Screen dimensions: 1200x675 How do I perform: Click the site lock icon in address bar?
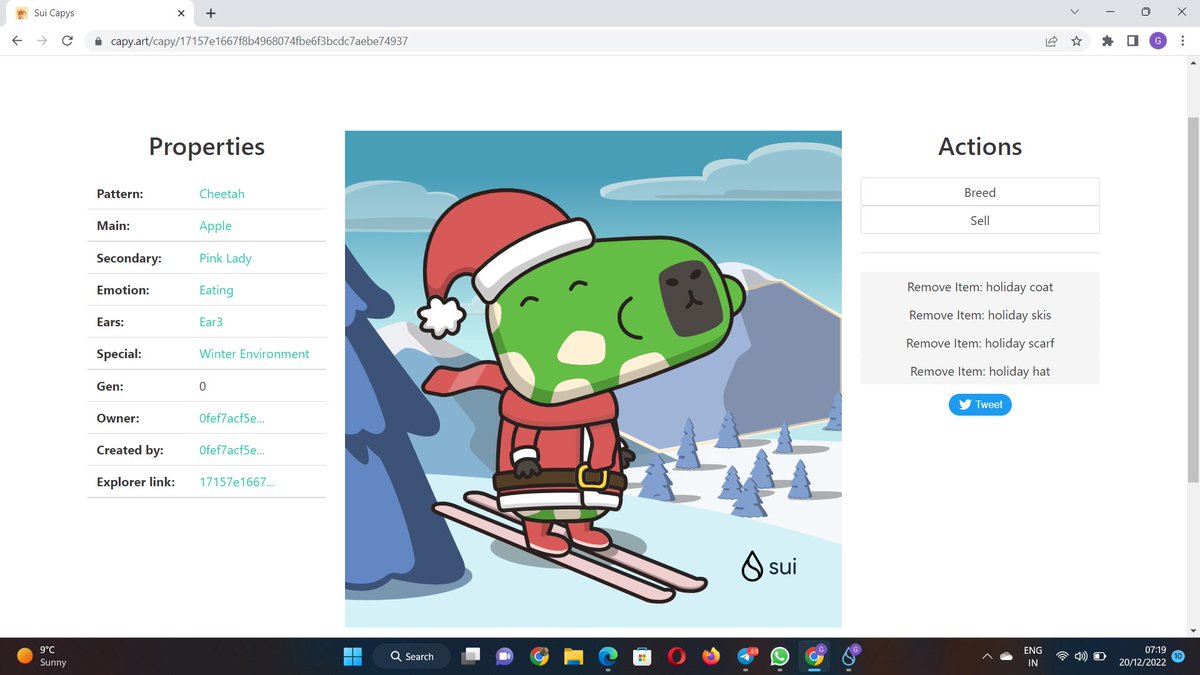[98, 42]
